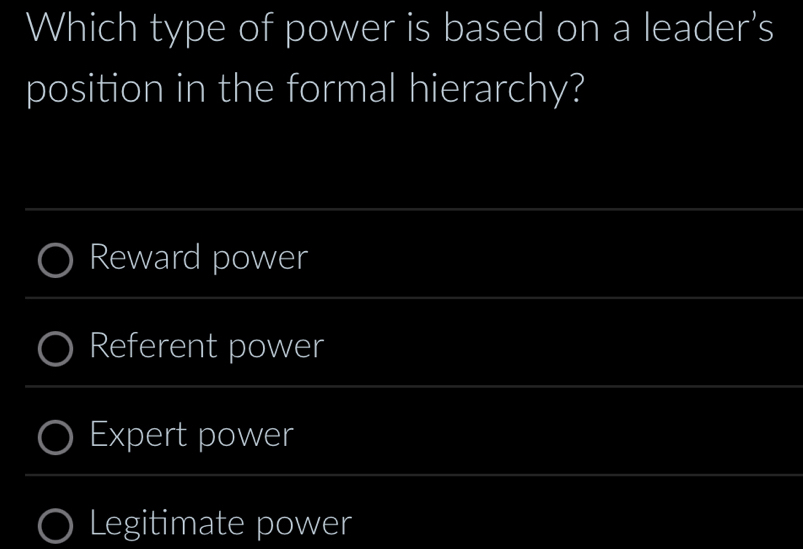Image resolution: width=803 pixels, height=549 pixels.
Task: Click the "Referent power" answer label
Action: (207, 347)
